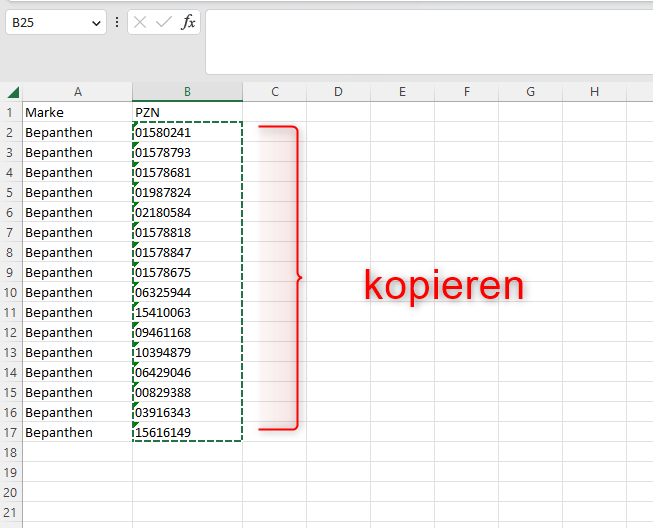Select row 18 header
Image resolution: width=653 pixels, height=528 pixels.
[x=10, y=453]
